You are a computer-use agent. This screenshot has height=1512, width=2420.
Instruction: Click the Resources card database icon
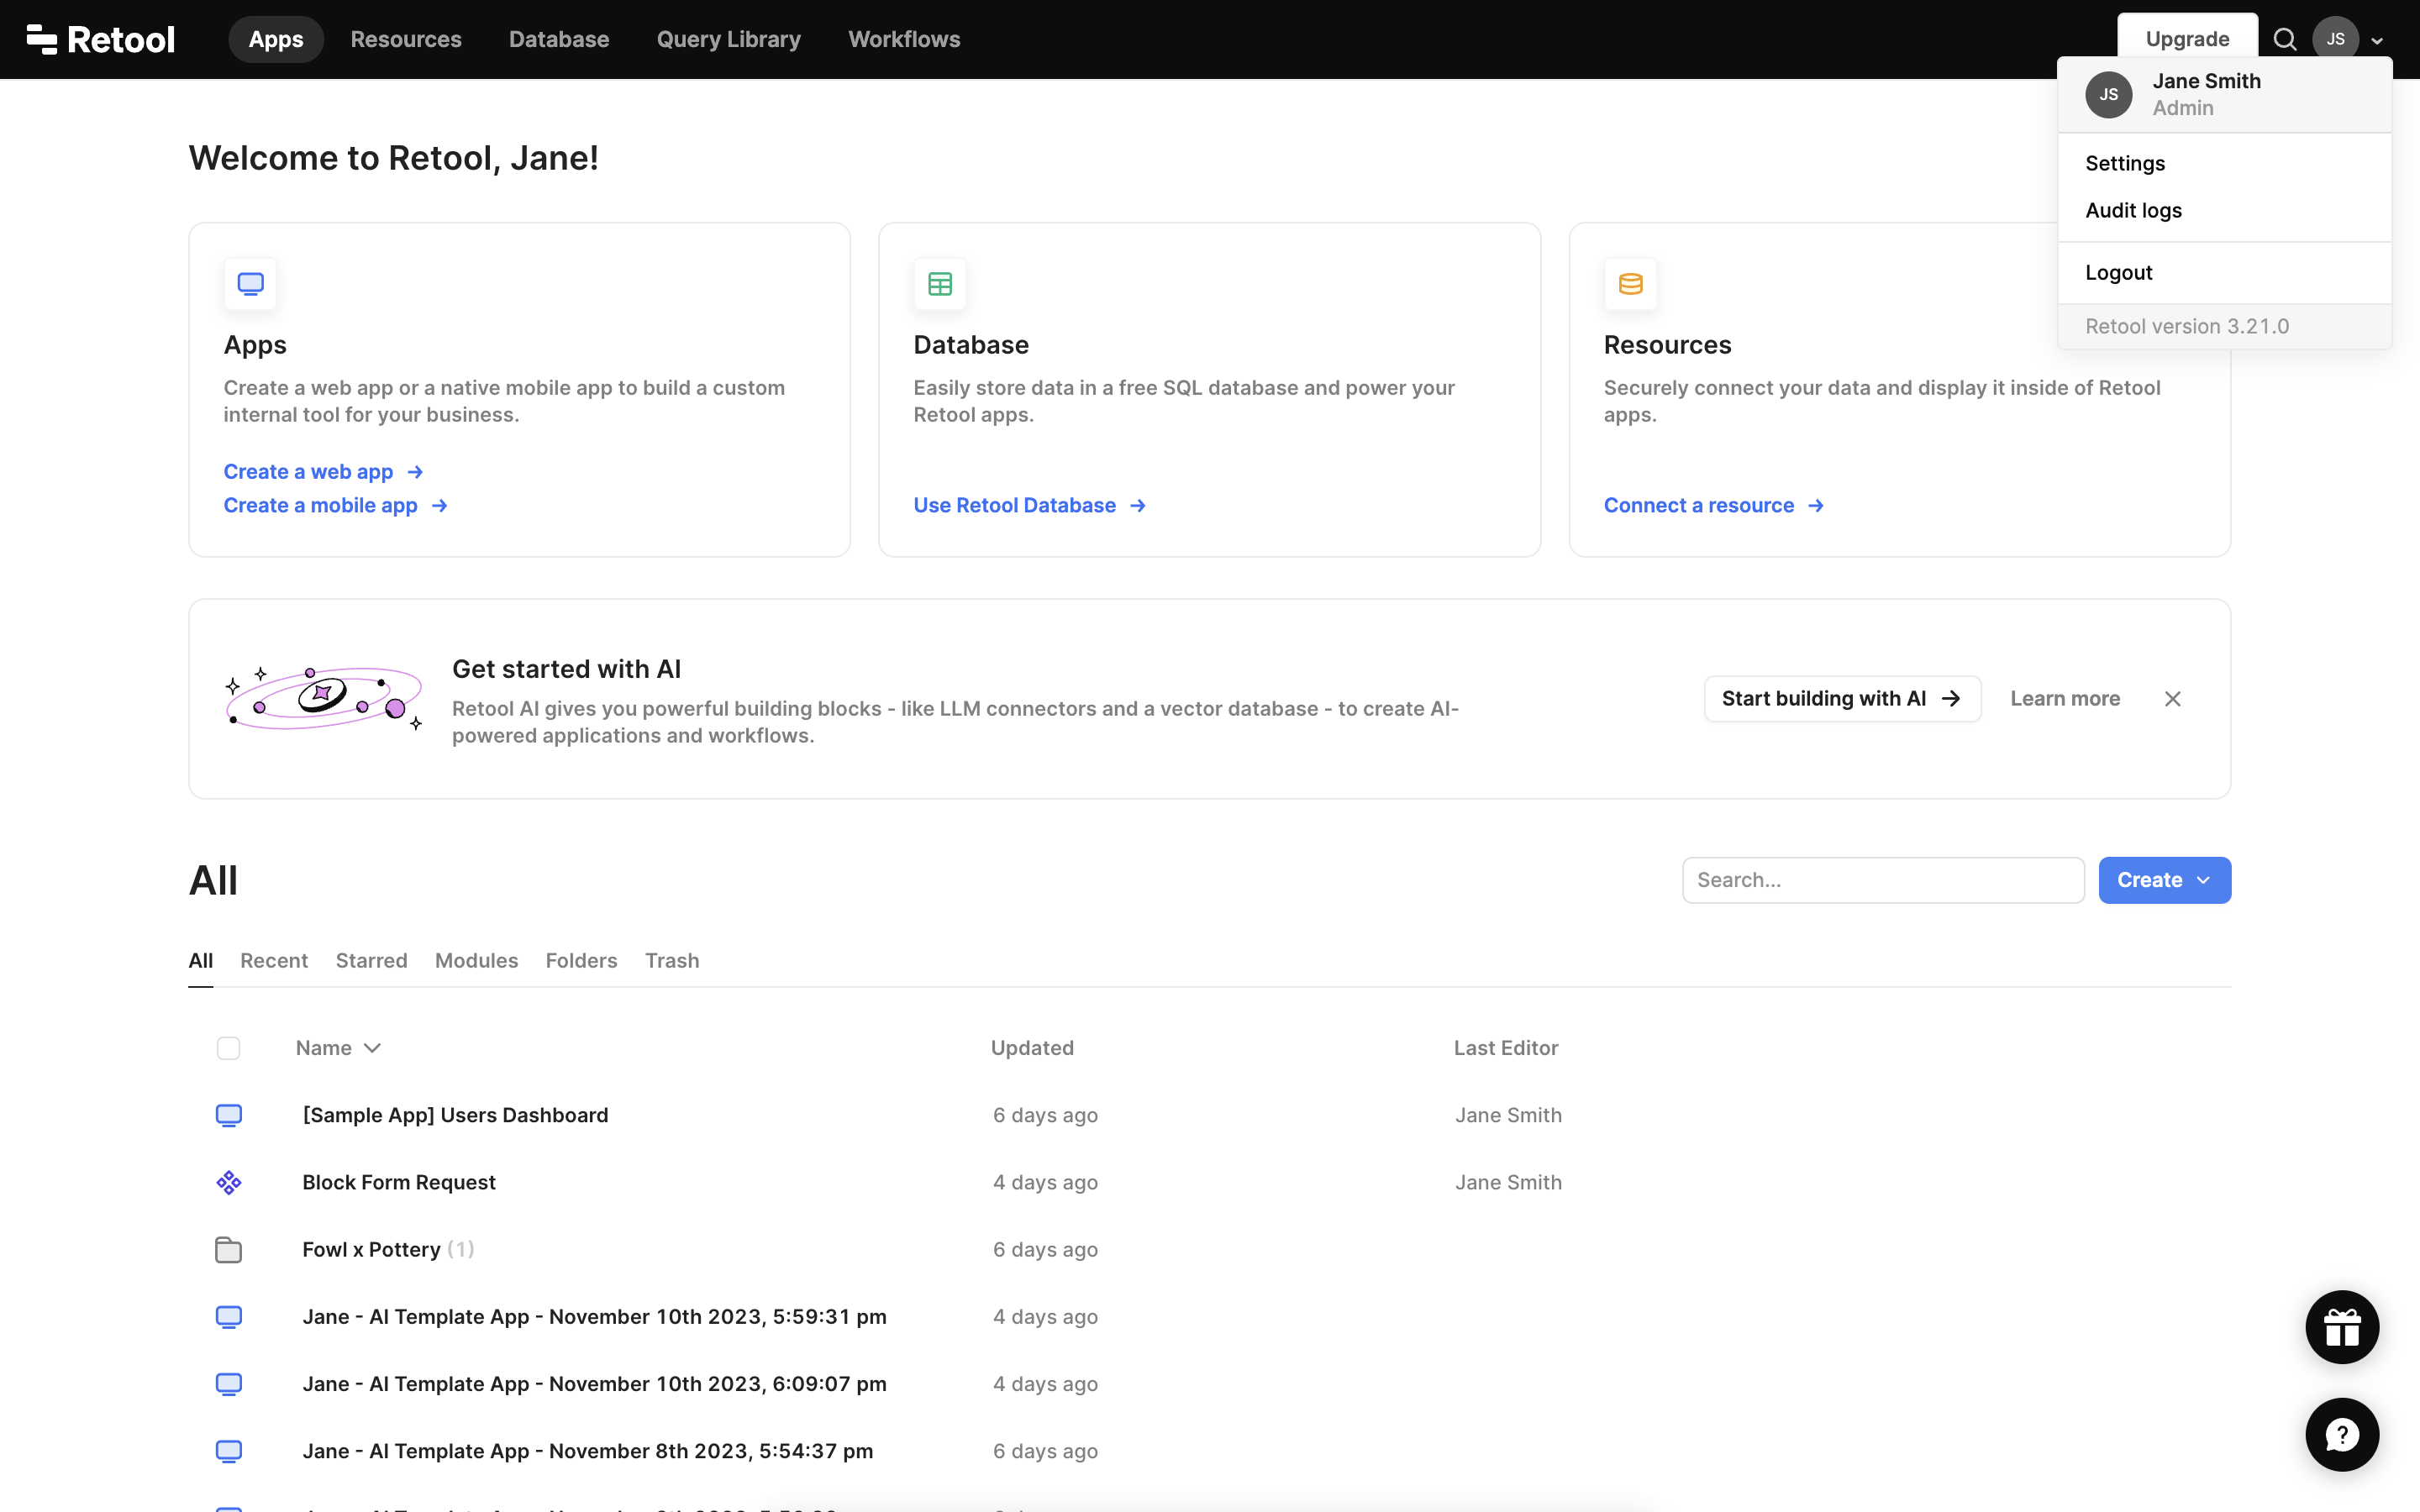click(1630, 284)
